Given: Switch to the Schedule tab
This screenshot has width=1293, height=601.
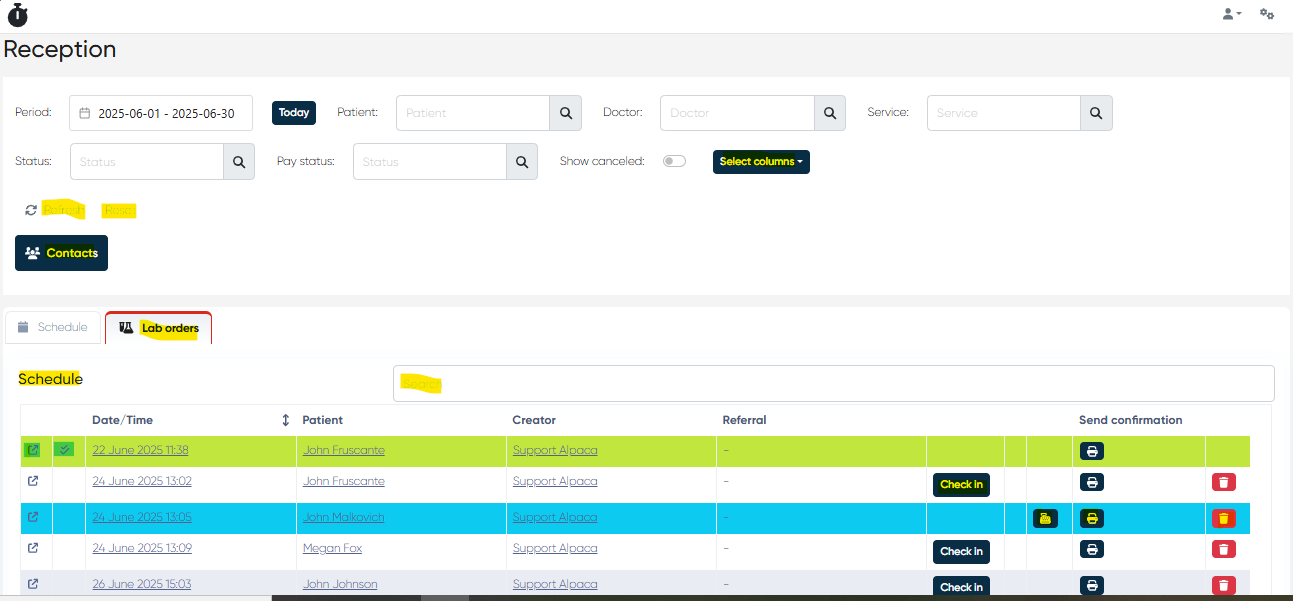Looking at the screenshot, I should (53, 327).
